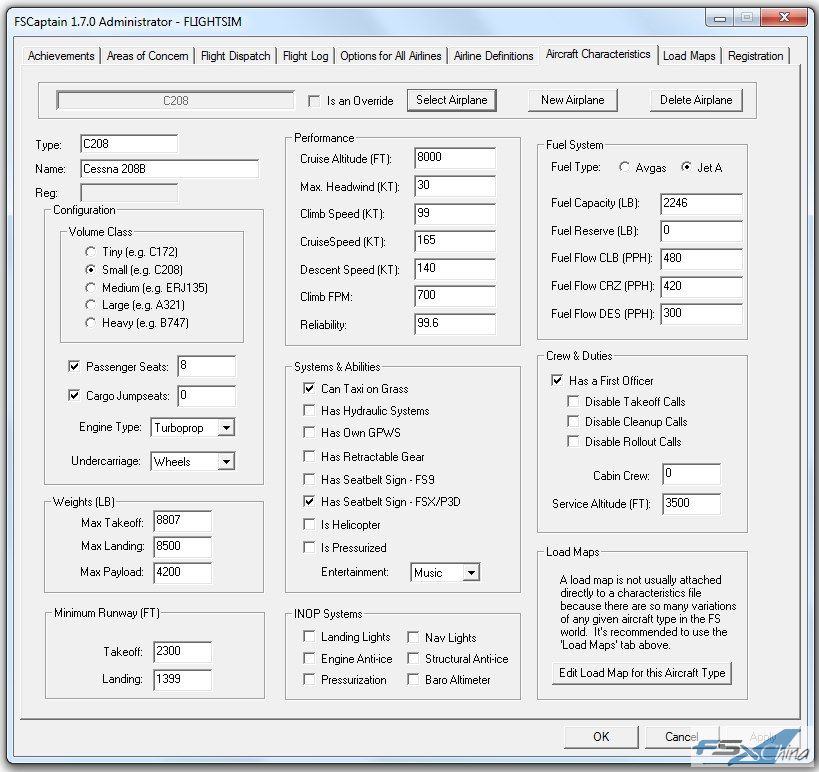Mark Nav Lights as INOP

click(413, 637)
